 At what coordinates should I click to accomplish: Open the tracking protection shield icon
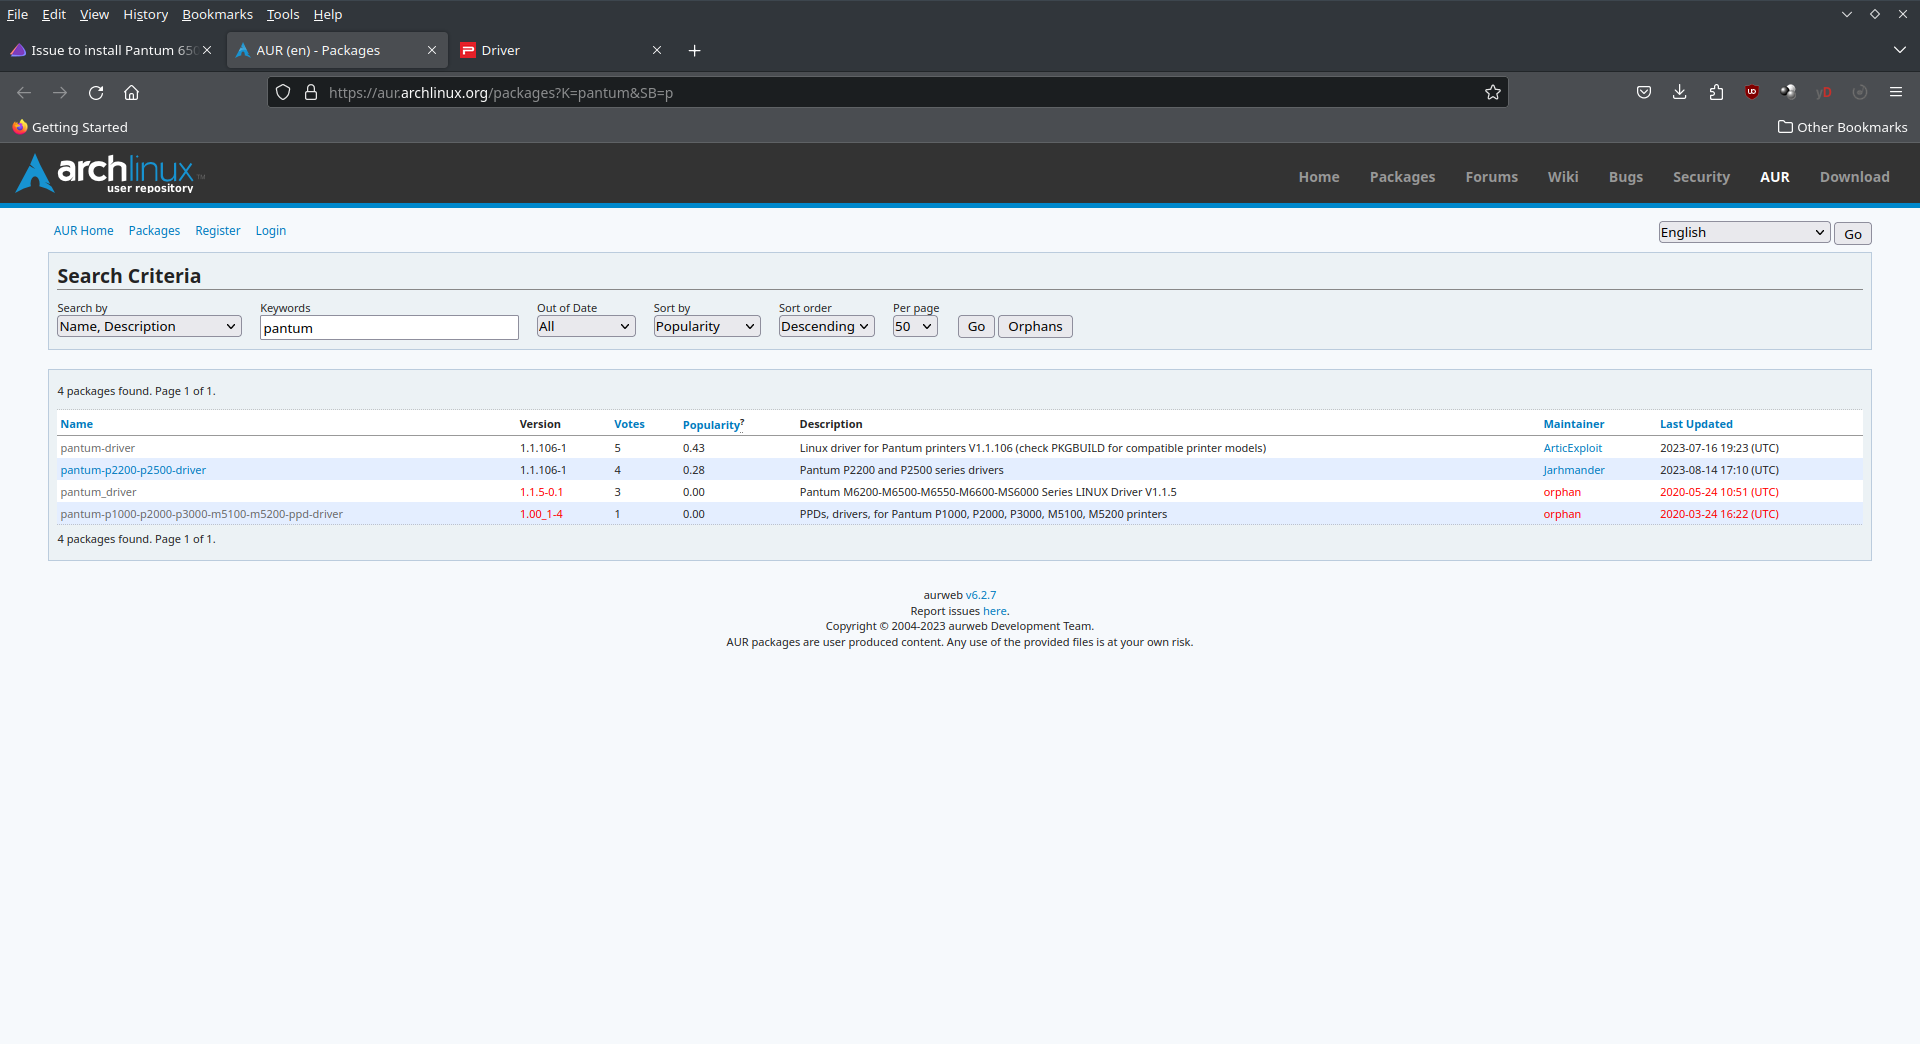(283, 92)
